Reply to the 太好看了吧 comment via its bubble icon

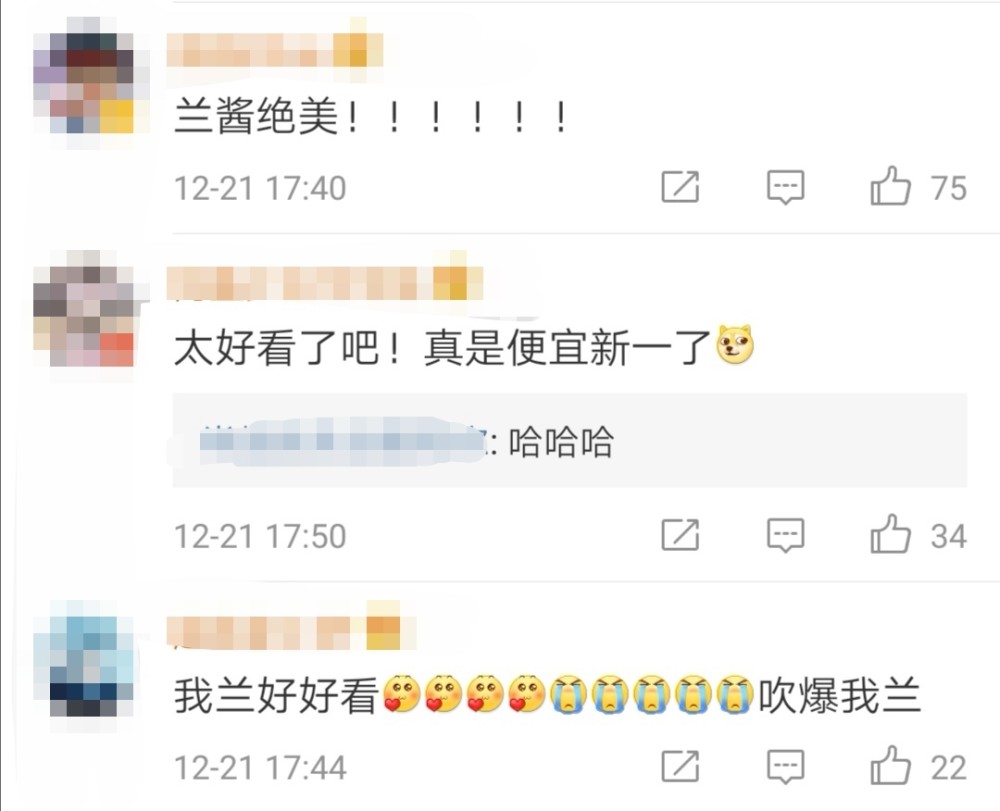785,534
